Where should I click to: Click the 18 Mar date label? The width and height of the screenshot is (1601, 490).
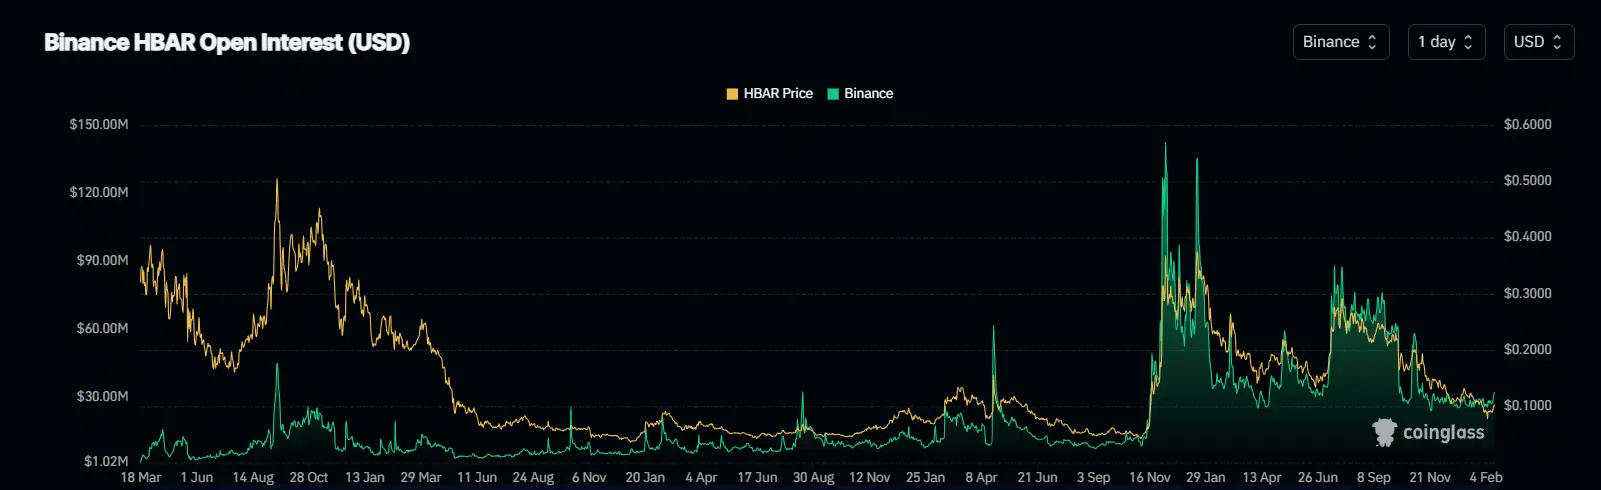[x=141, y=477]
